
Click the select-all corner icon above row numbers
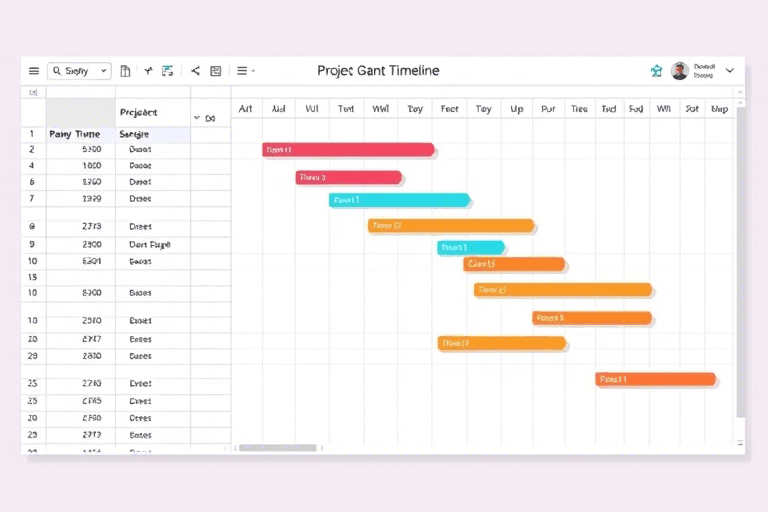click(x=33, y=92)
